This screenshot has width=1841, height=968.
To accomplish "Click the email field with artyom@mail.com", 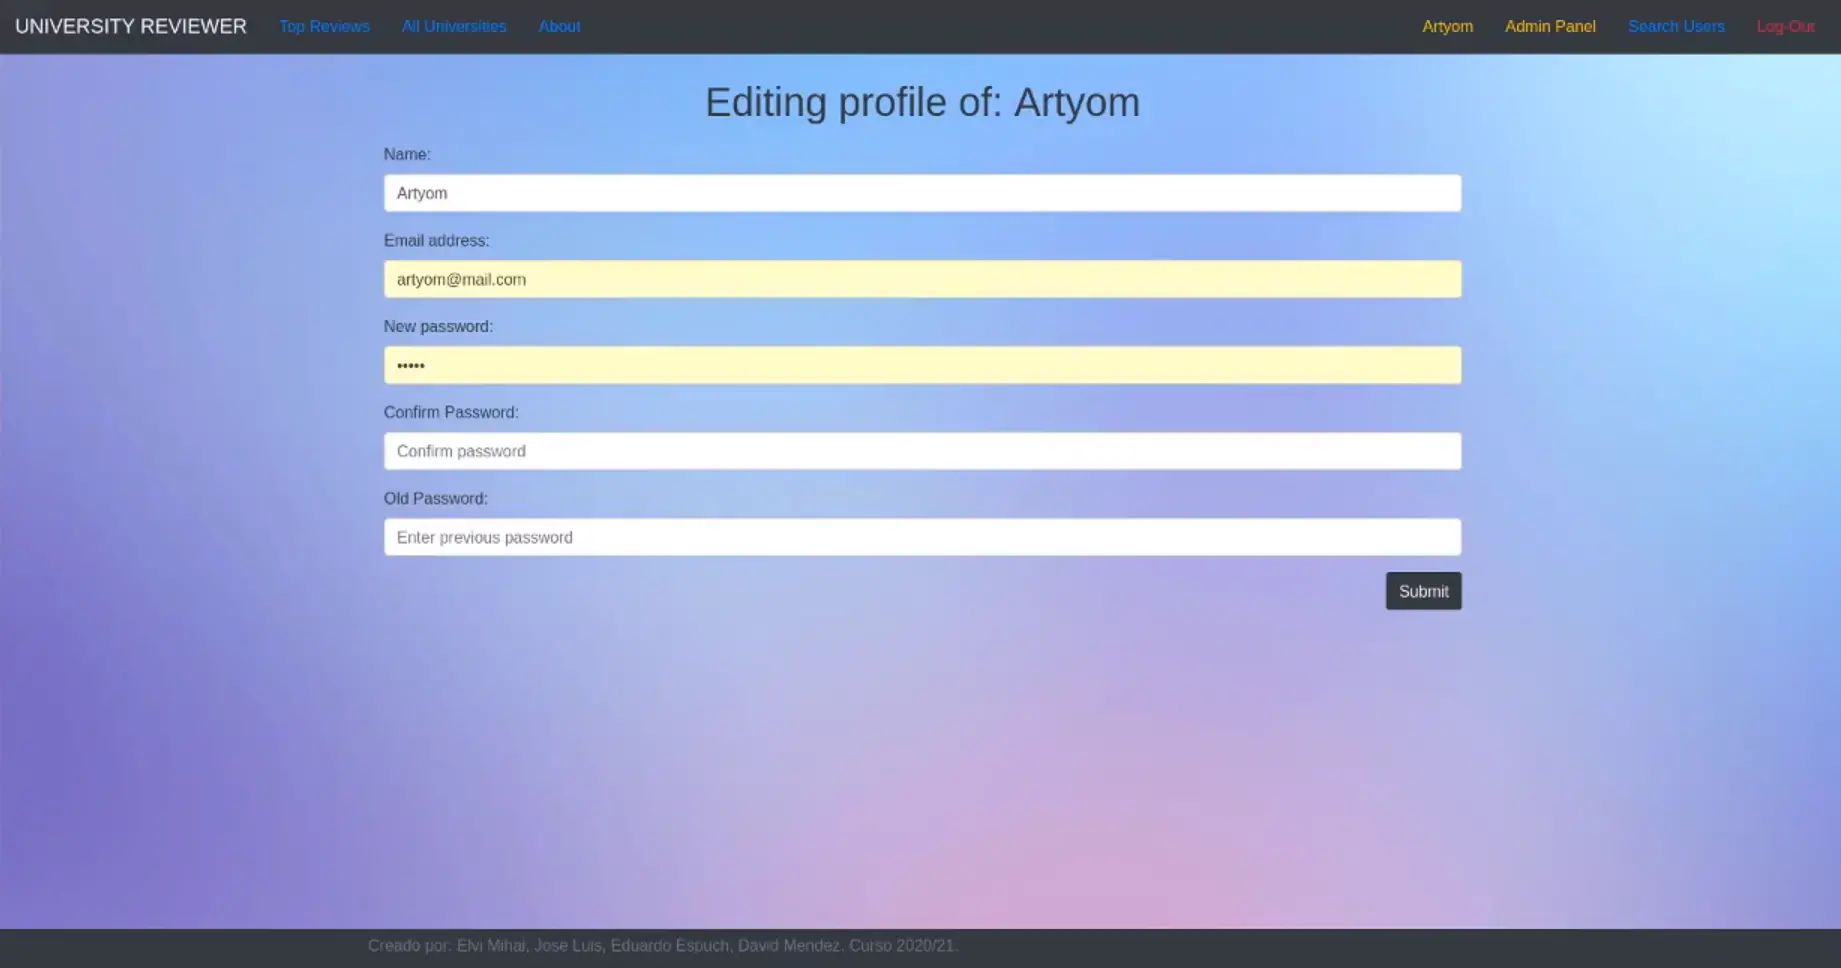I will 922,279.
